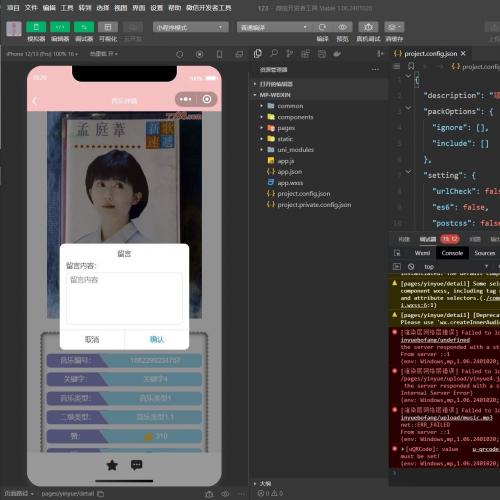The height and width of the screenshot is (500, 500).
Task: Open the search magnifier icon in editor
Action: click(274, 53)
